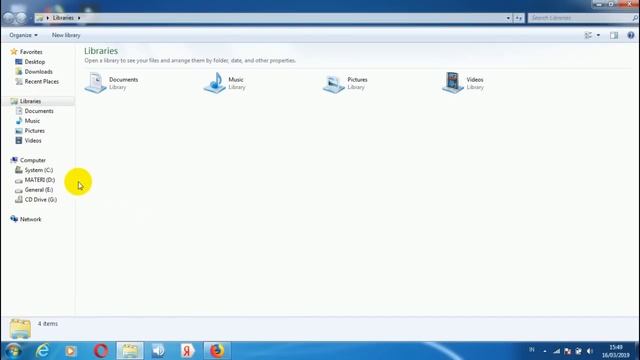Screen dimensions: 640x360
Task: Open System (C:) drive in the sidebar
Action: (39, 170)
